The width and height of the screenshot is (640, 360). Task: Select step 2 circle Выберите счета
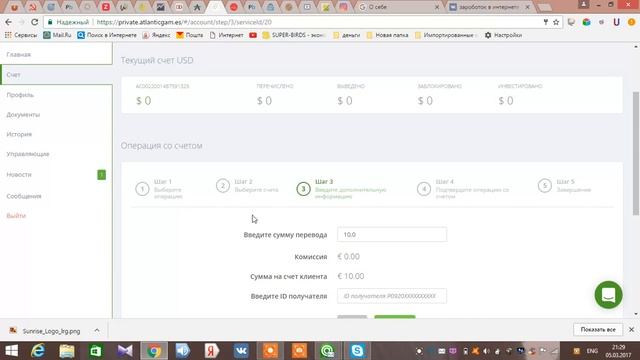[223, 186]
